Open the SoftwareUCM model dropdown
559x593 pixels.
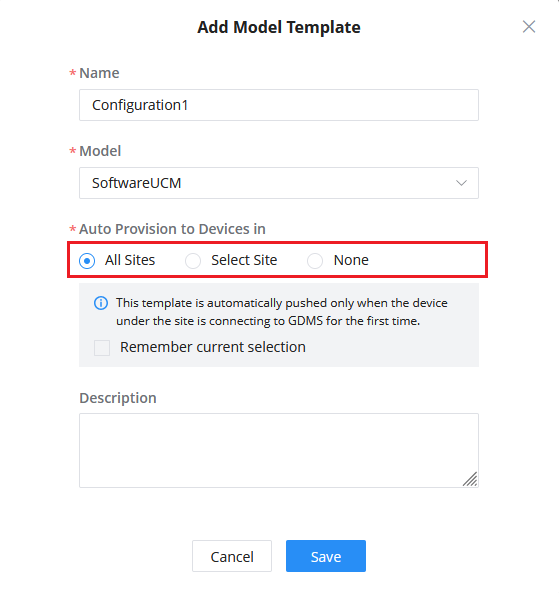(279, 183)
